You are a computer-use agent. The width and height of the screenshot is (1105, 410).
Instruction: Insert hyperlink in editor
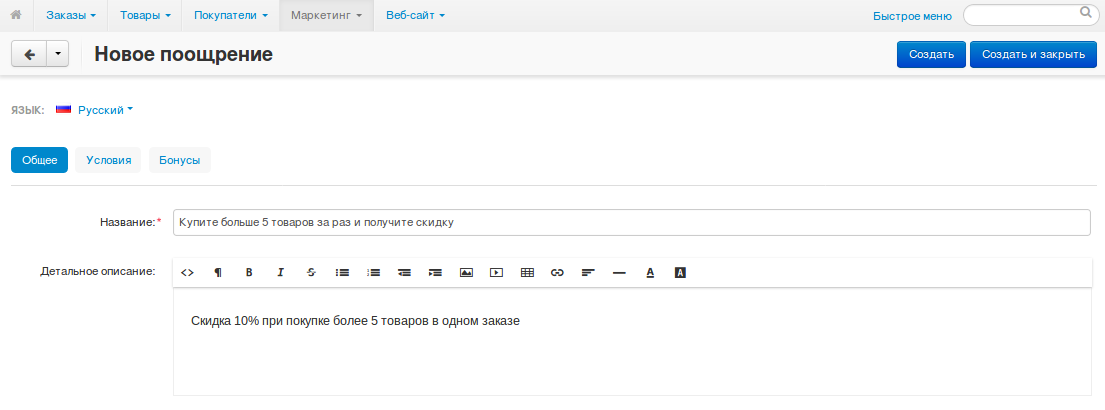pos(557,273)
